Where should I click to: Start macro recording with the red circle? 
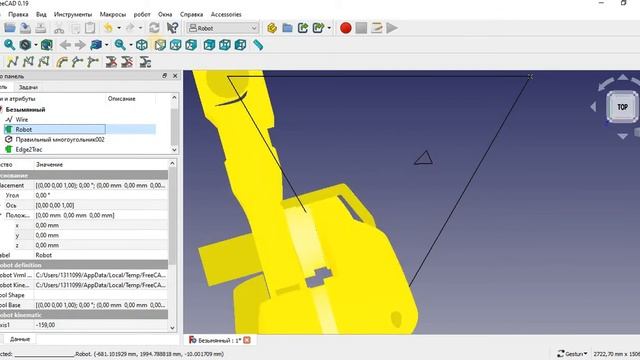tap(346, 28)
